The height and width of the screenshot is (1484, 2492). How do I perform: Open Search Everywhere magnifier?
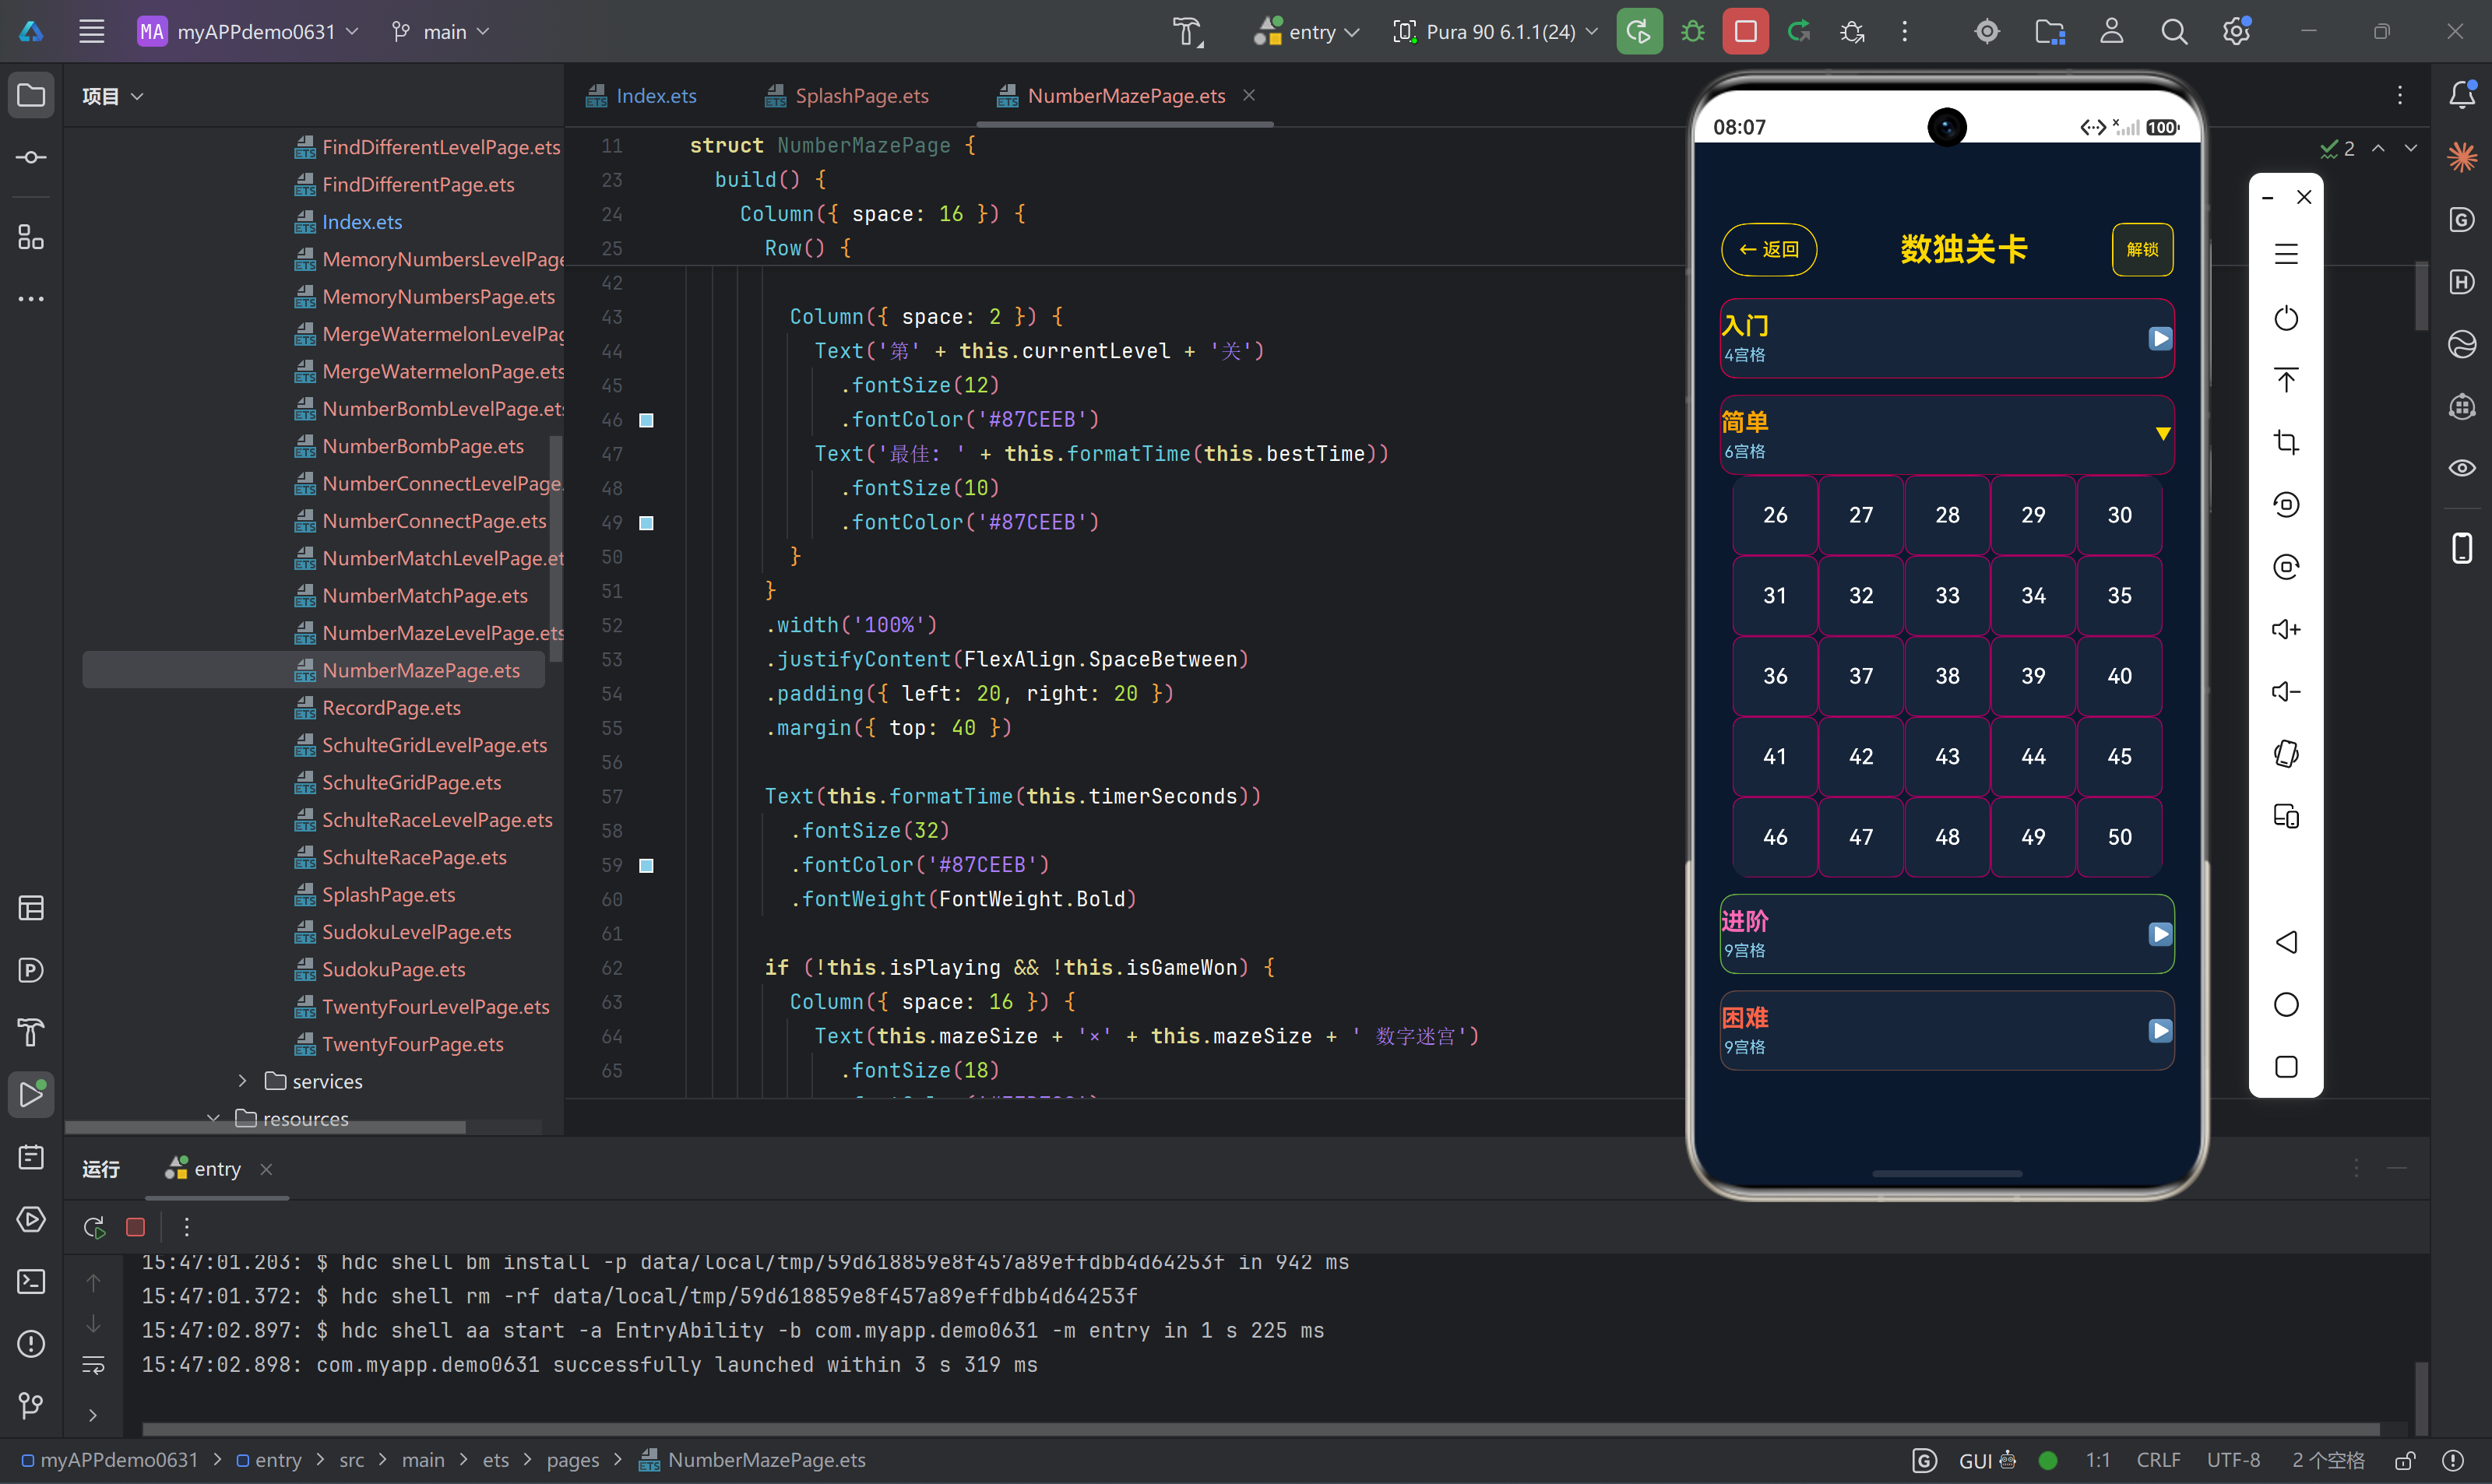2173,31
